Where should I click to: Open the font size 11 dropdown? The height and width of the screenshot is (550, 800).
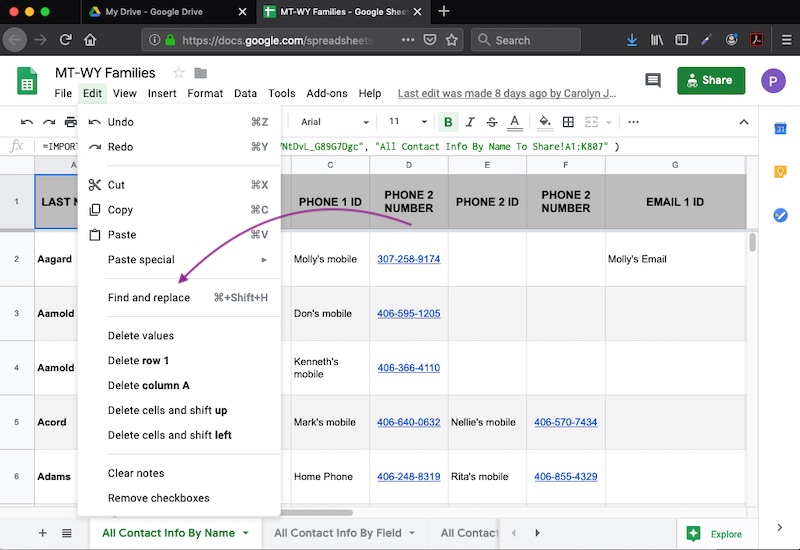(408, 122)
